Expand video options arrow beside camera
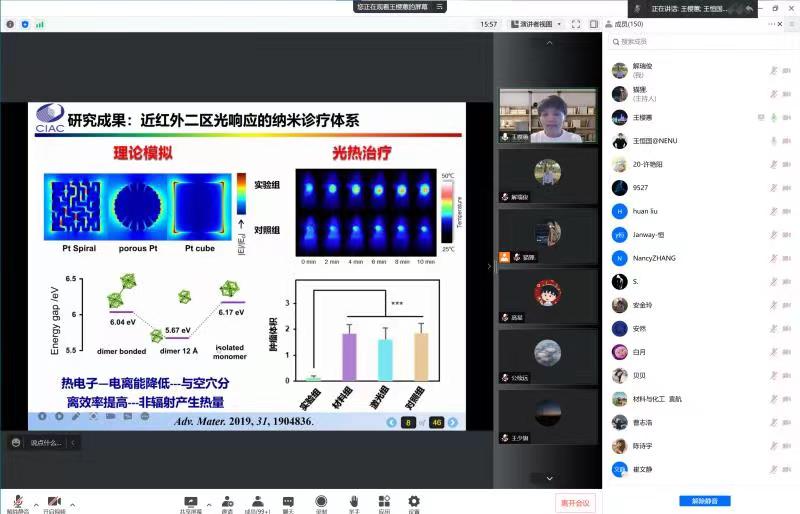 click(x=72, y=501)
